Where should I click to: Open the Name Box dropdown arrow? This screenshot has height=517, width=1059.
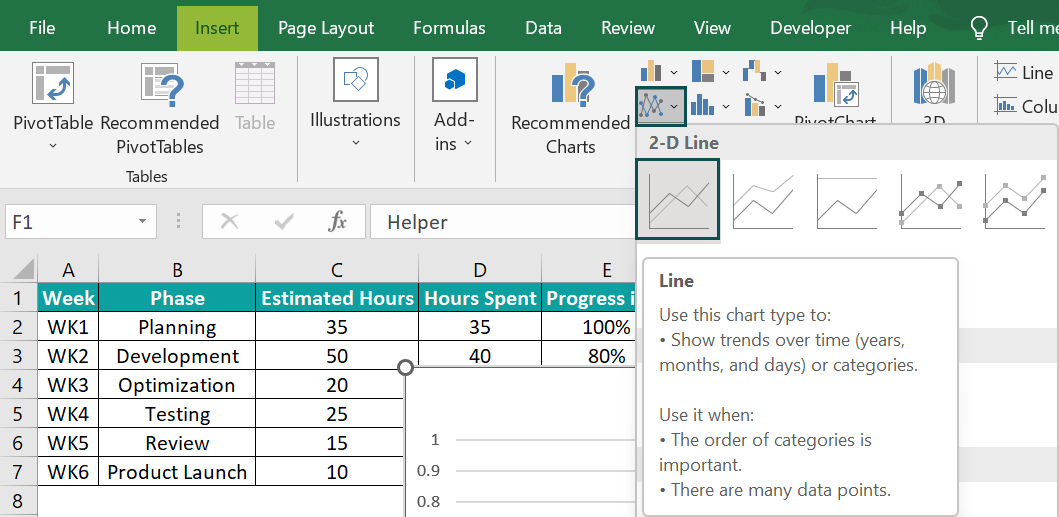(x=142, y=222)
